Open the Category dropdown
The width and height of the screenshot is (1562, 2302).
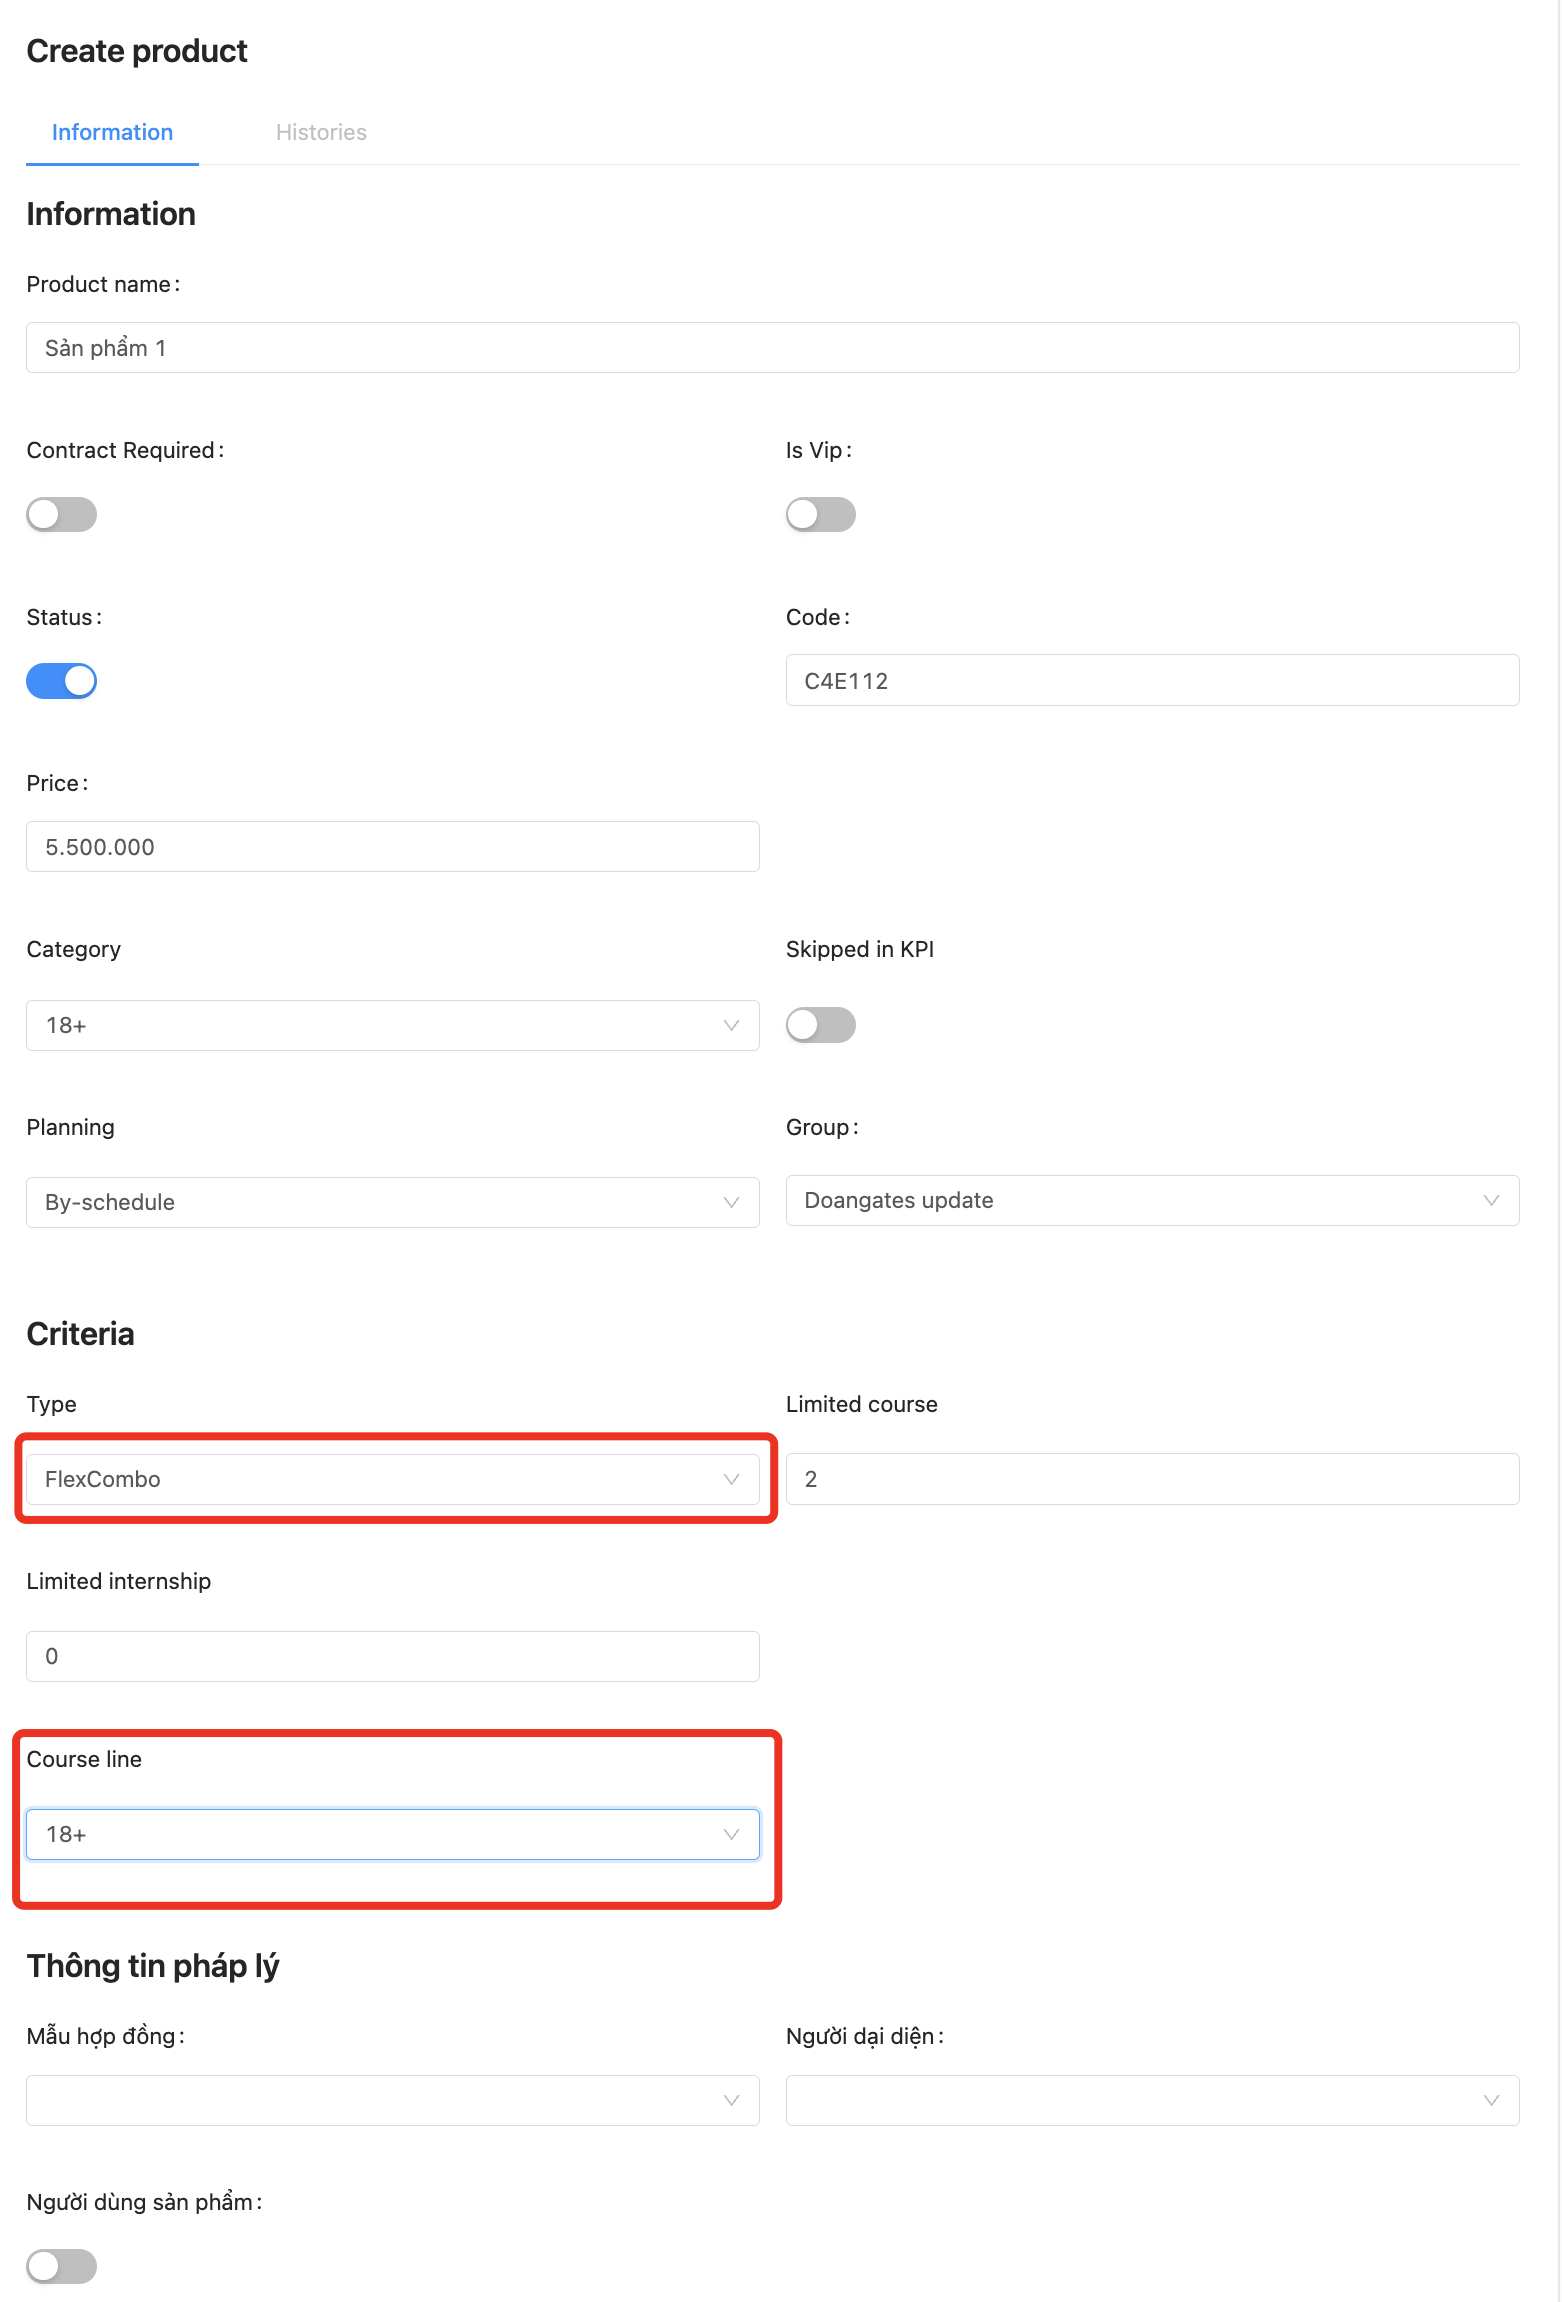[392, 1025]
